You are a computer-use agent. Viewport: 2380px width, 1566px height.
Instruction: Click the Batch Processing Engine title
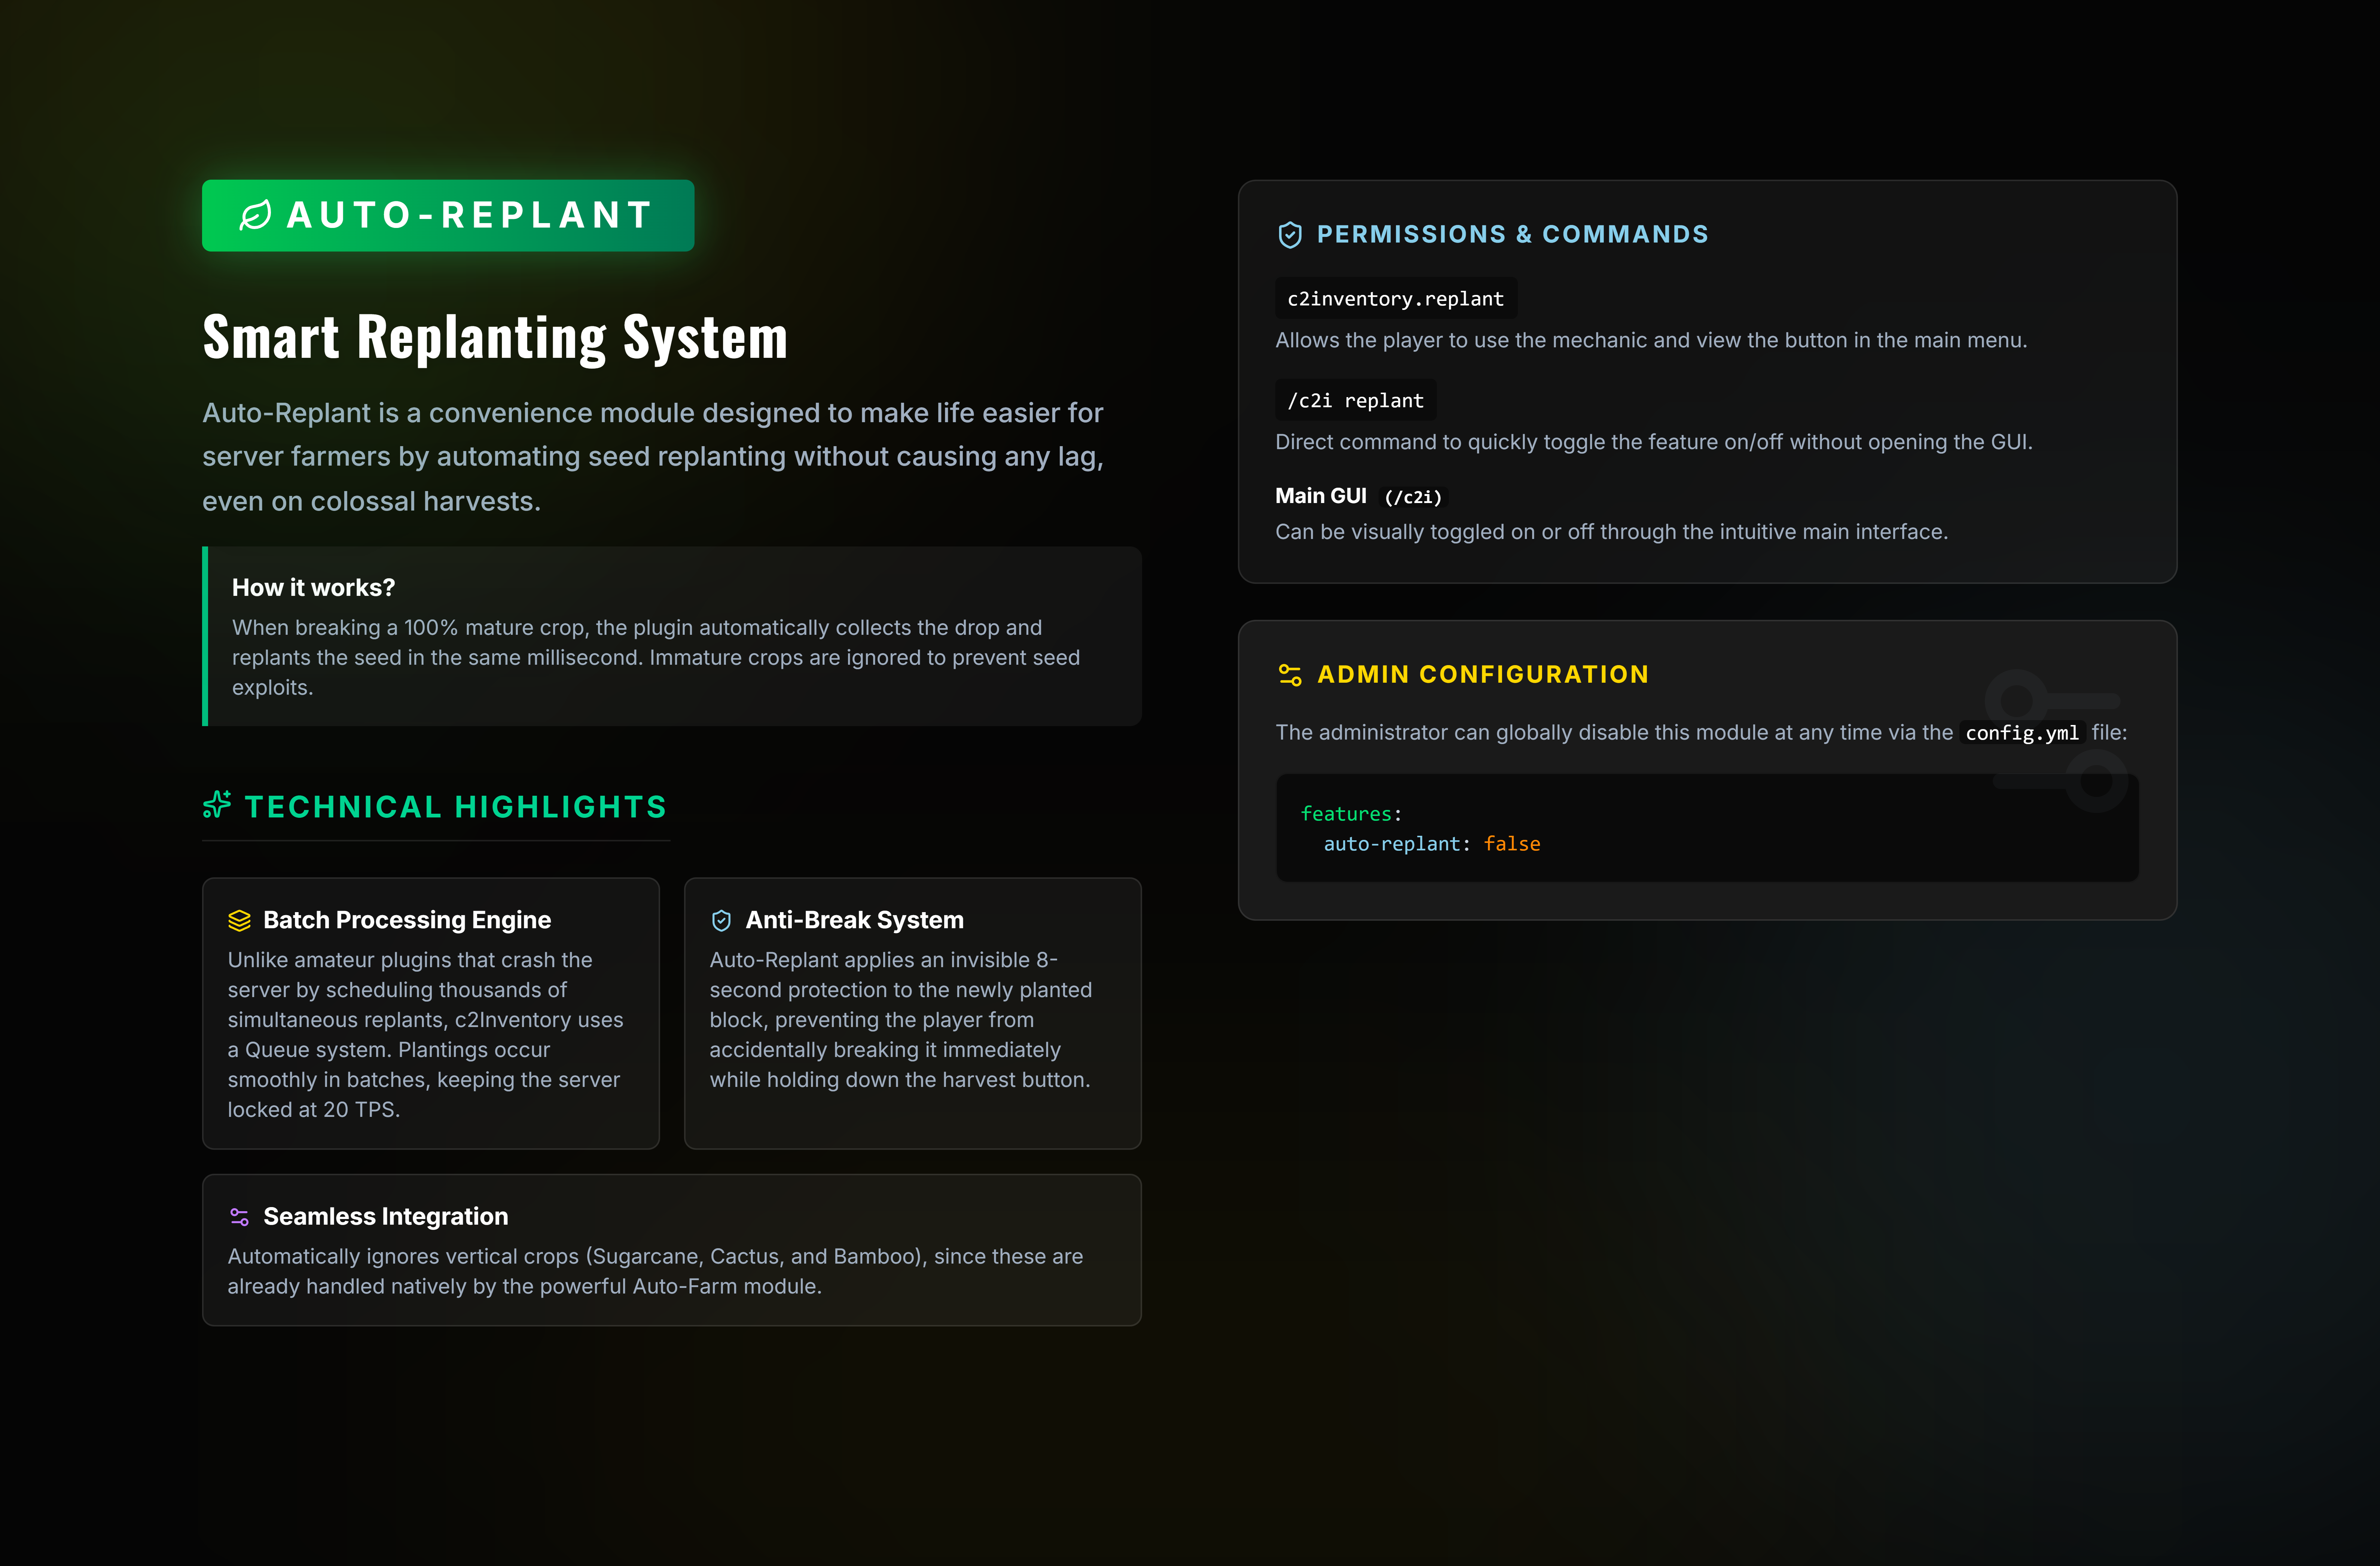coord(407,920)
